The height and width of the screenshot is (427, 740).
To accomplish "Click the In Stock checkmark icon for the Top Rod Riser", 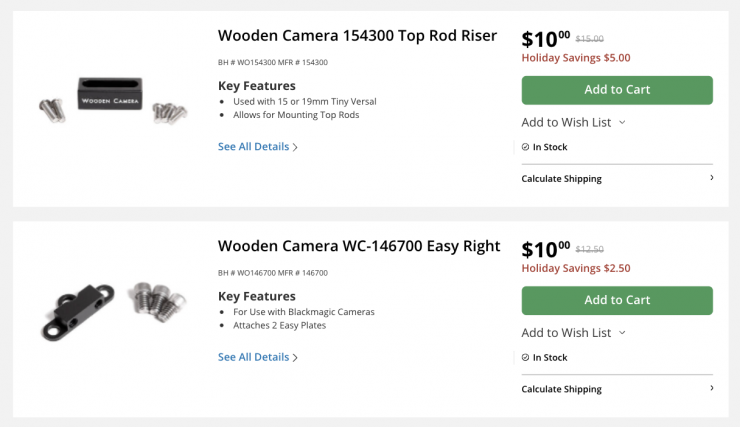I will 526,147.
